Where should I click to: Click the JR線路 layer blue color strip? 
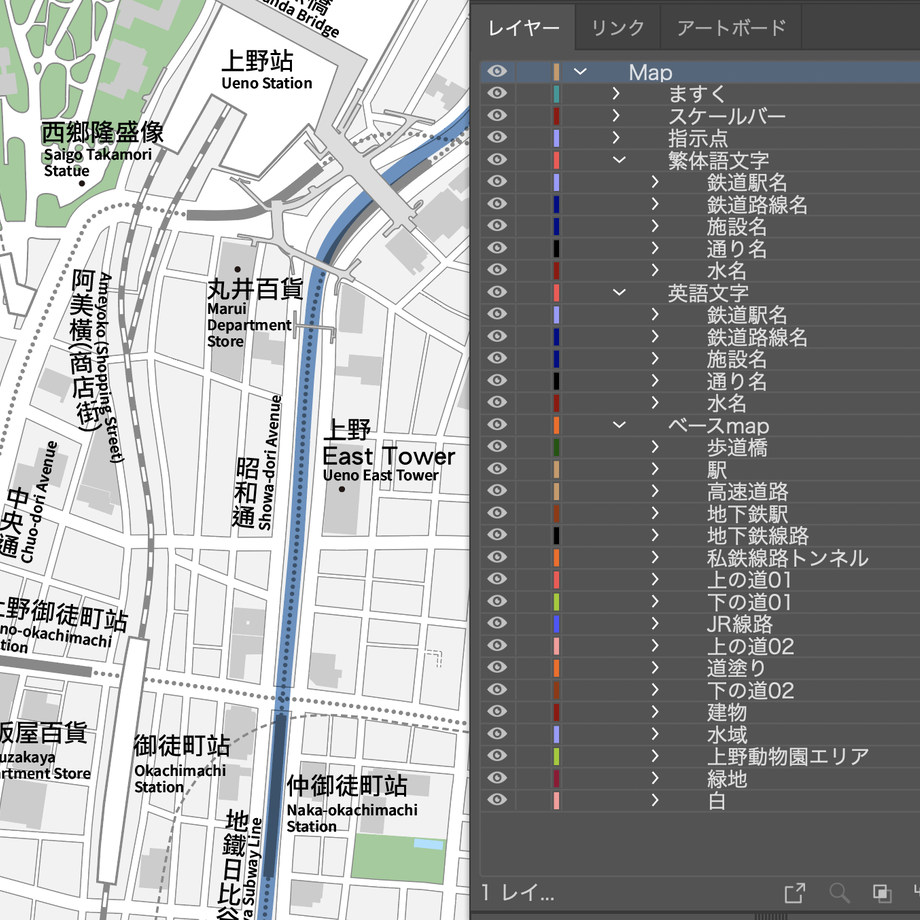point(556,623)
